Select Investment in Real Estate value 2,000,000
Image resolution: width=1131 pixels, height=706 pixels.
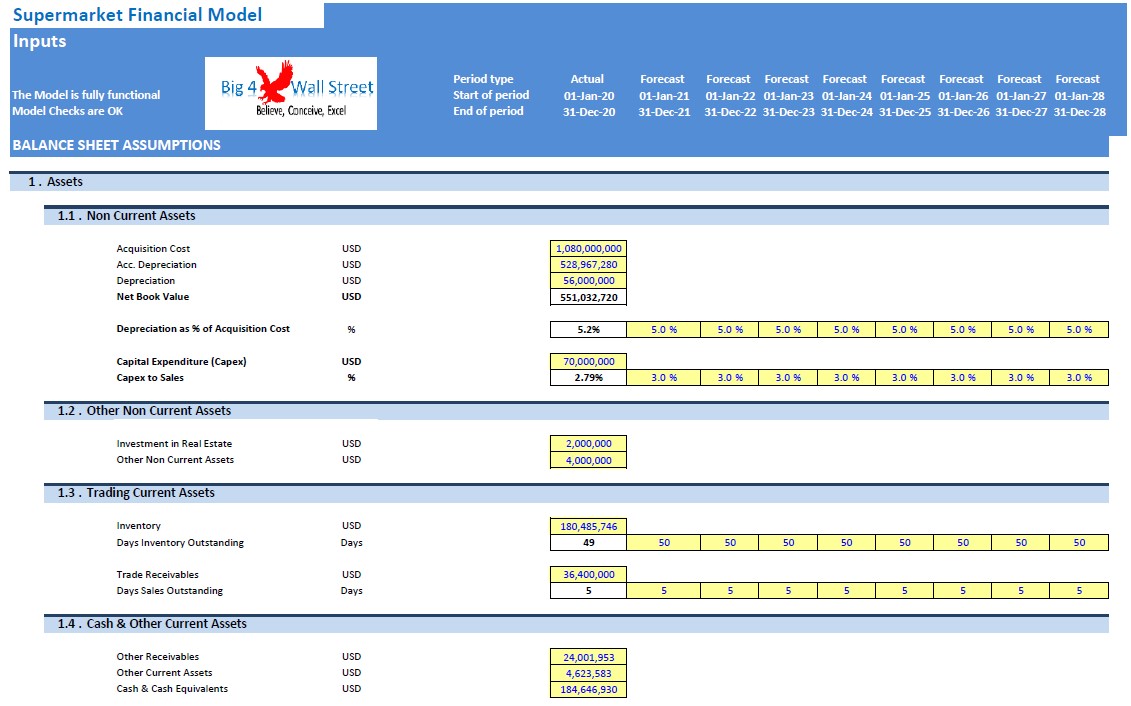click(589, 444)
